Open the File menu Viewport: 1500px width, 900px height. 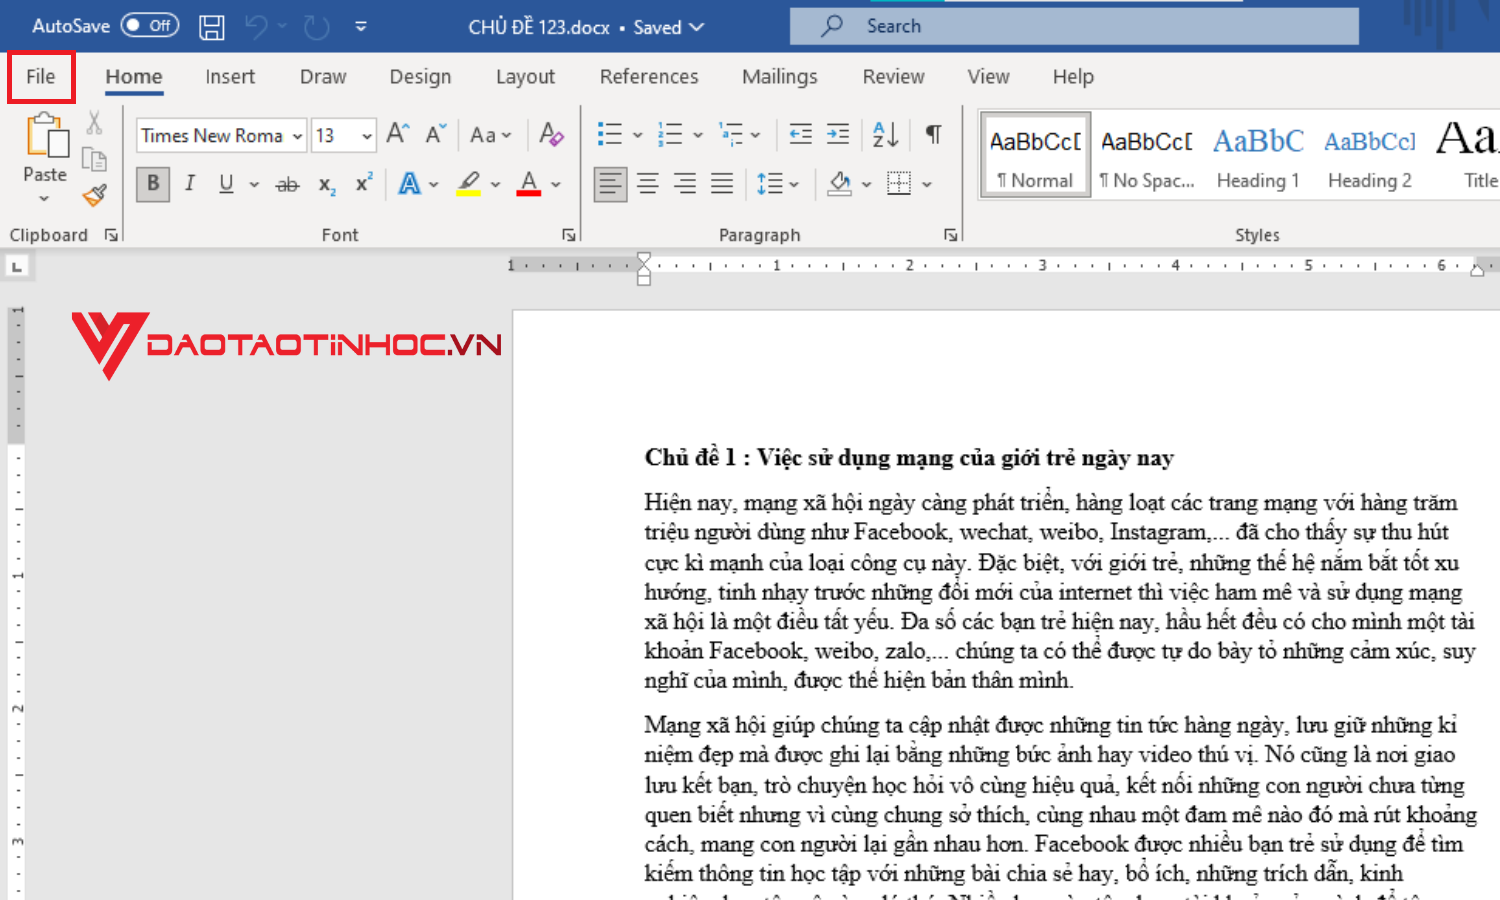41,76
